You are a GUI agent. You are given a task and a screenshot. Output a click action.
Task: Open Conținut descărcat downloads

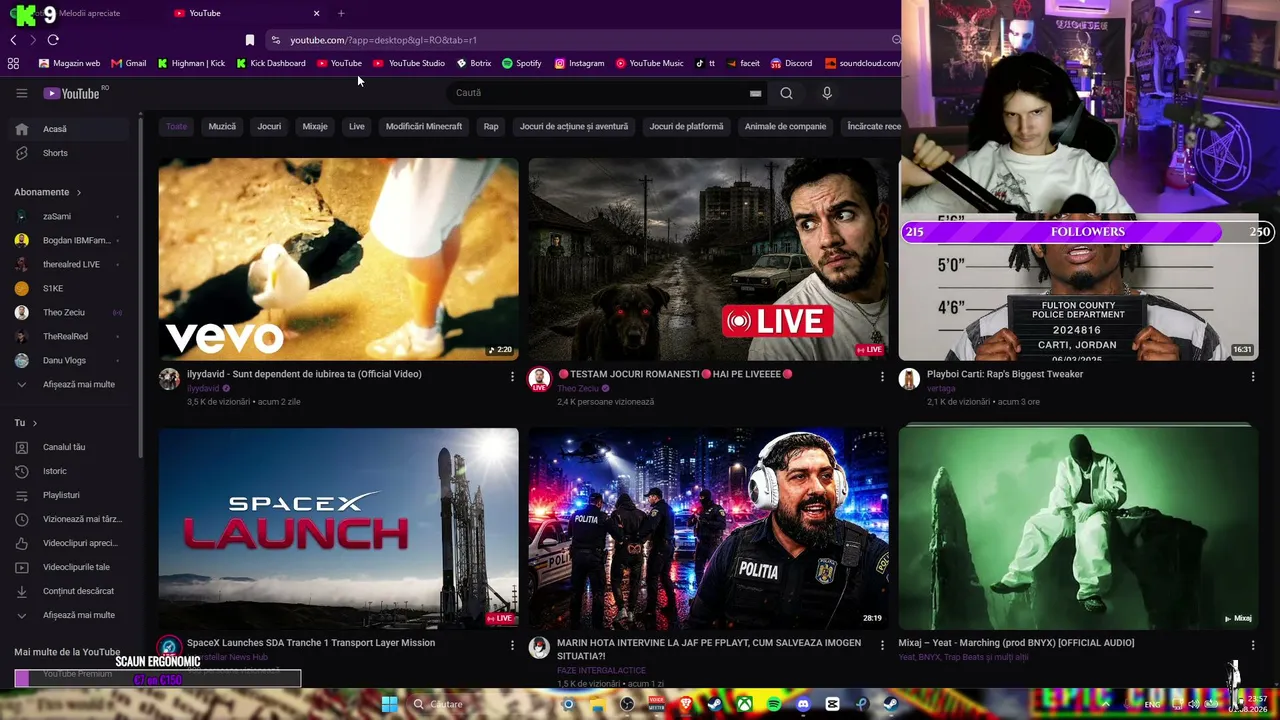click(x=70, y=591)
